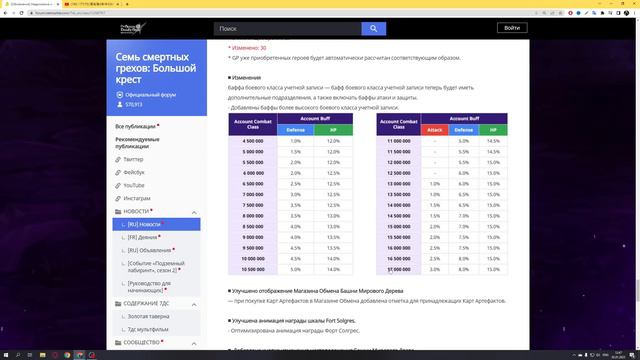Click the Официальный форум label
Viewport: 640px width, 360px height.
click(150, 95)
